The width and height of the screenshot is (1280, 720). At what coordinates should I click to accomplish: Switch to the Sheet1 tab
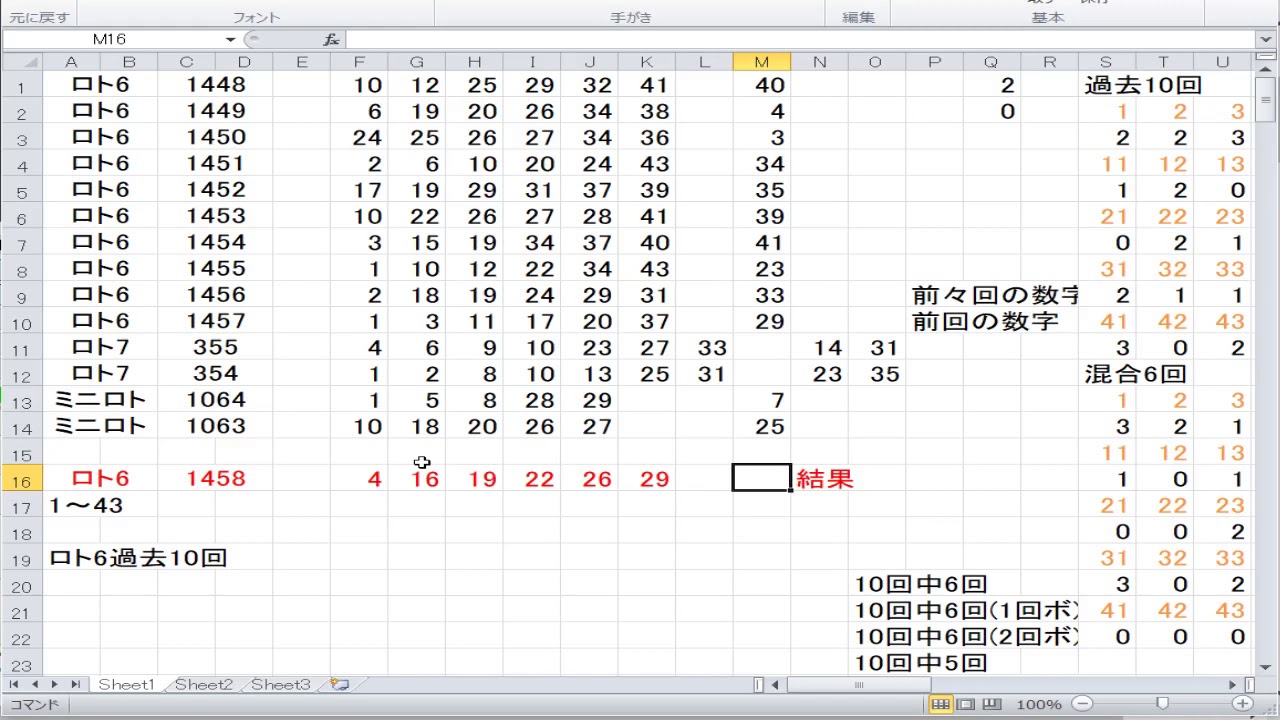(x=126, y=685)
